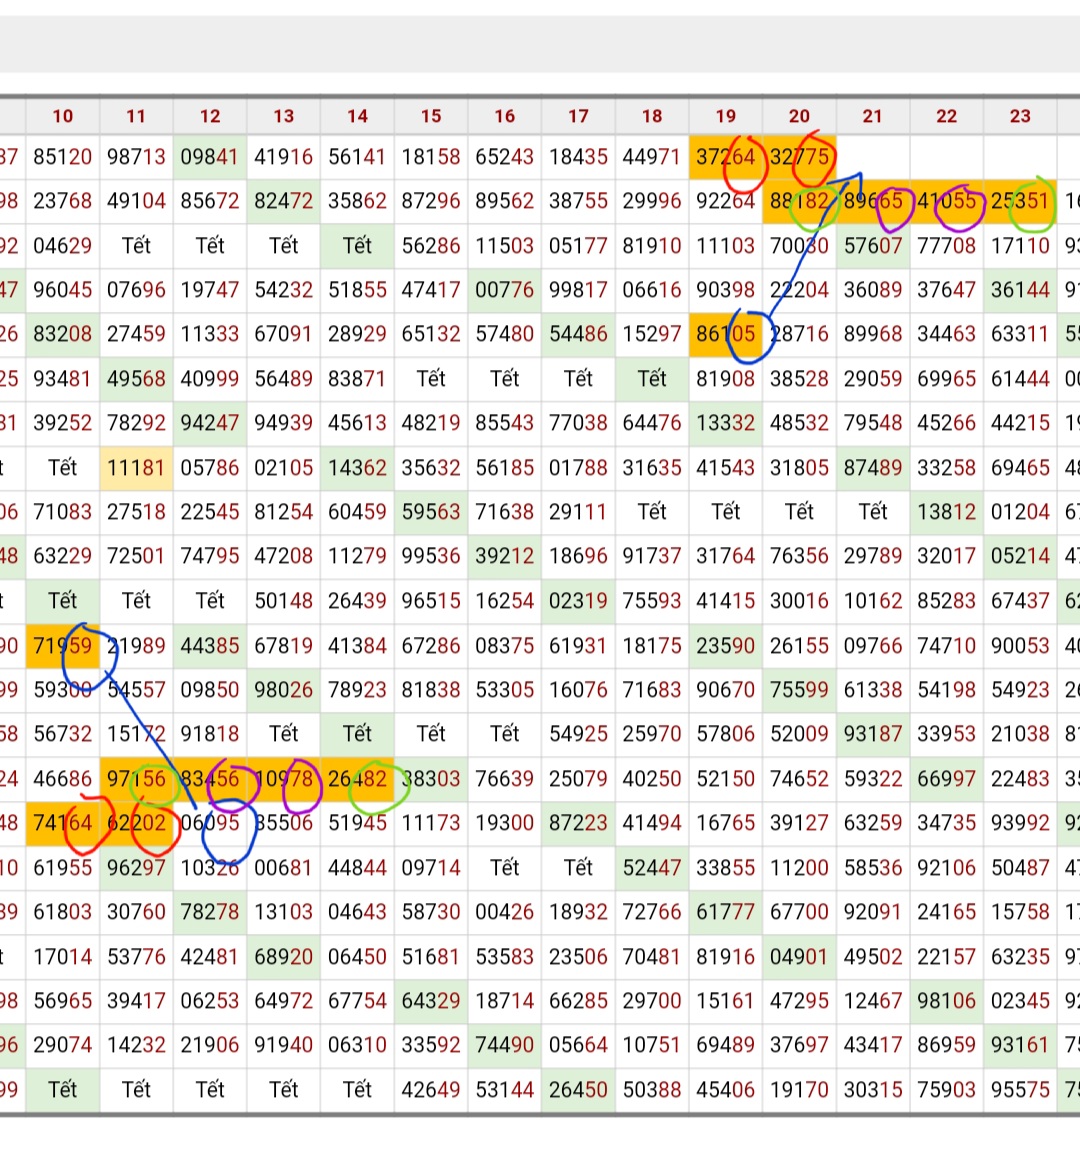Select the cell 50148
1080x1169 pixels.
coord(283,601)
